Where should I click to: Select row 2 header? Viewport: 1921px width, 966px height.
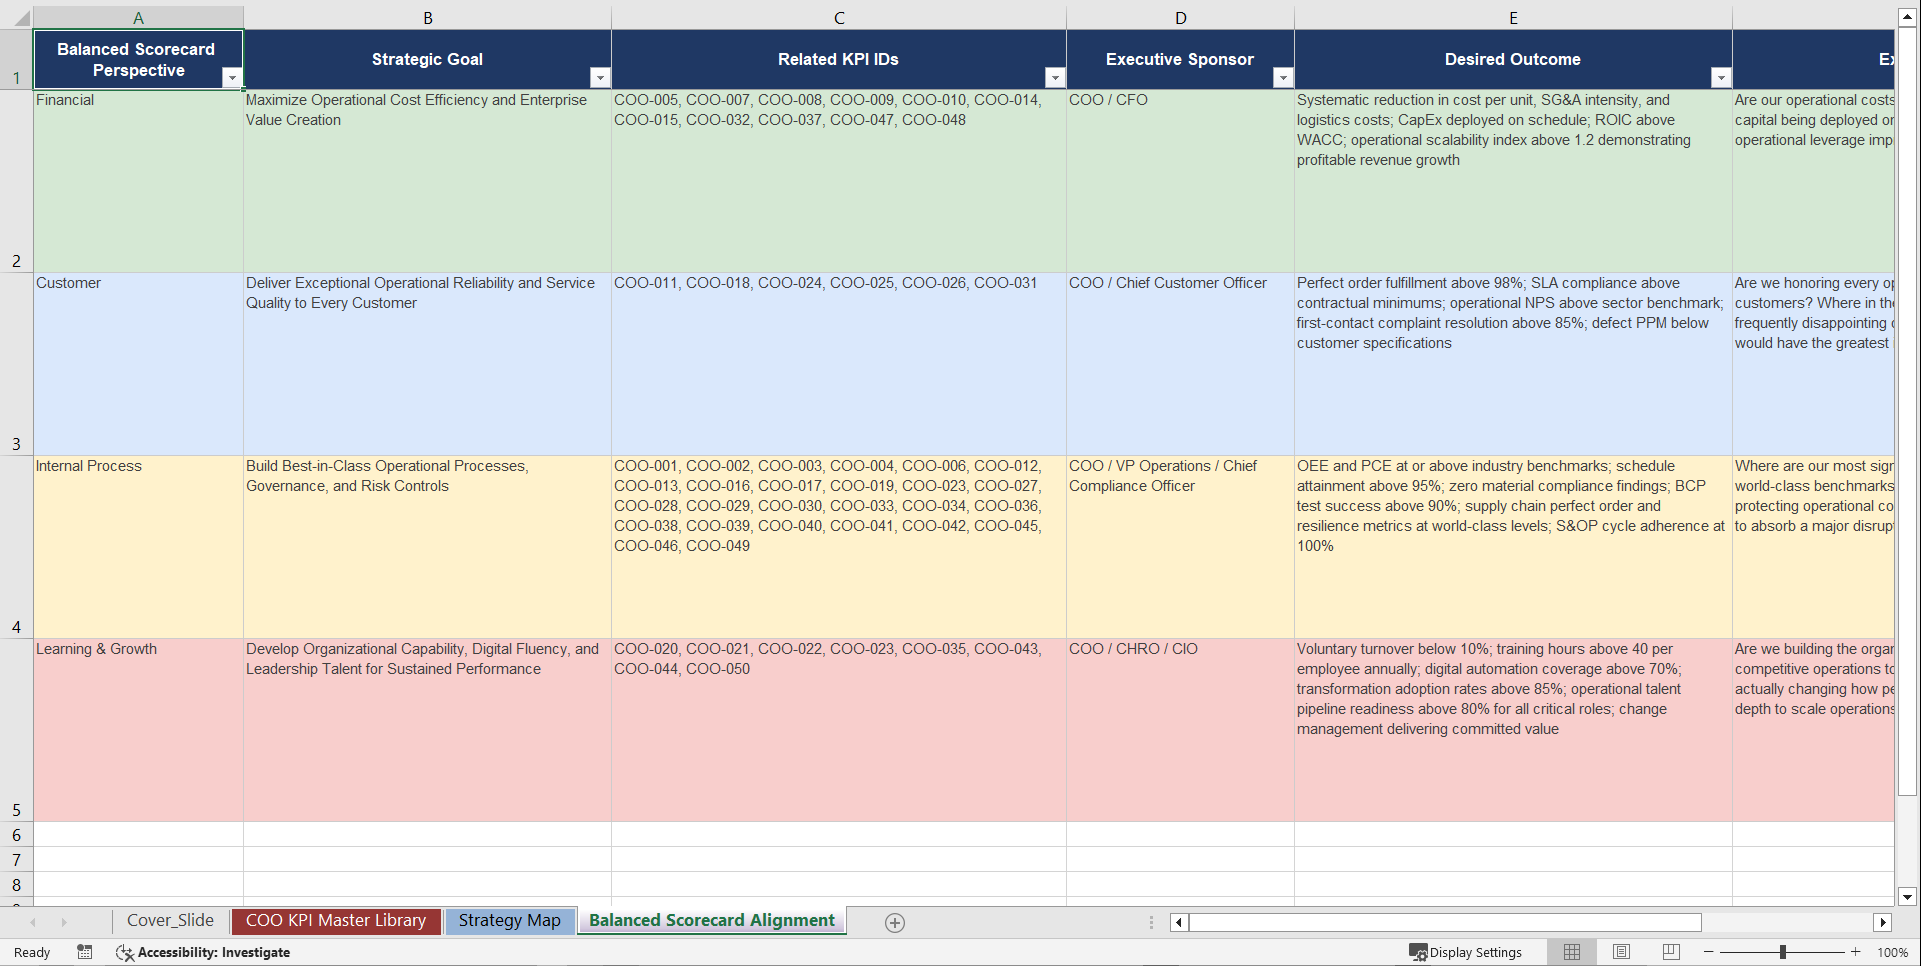[16, 181]
